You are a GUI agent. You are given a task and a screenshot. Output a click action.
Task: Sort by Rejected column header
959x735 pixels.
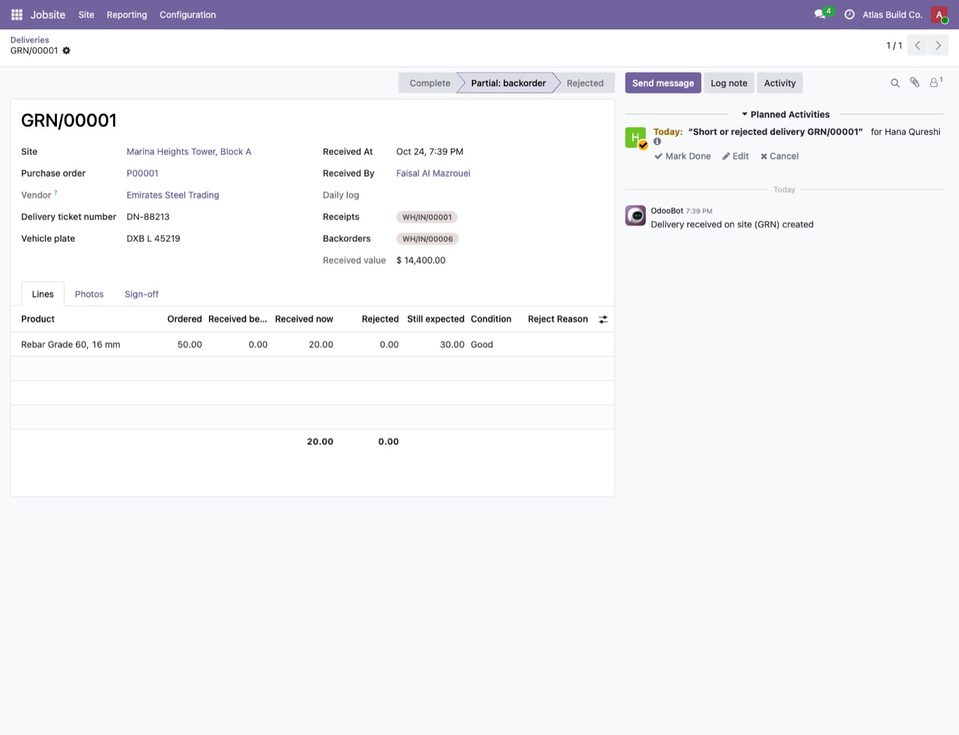pyautogui.click(x=380, y=319)
